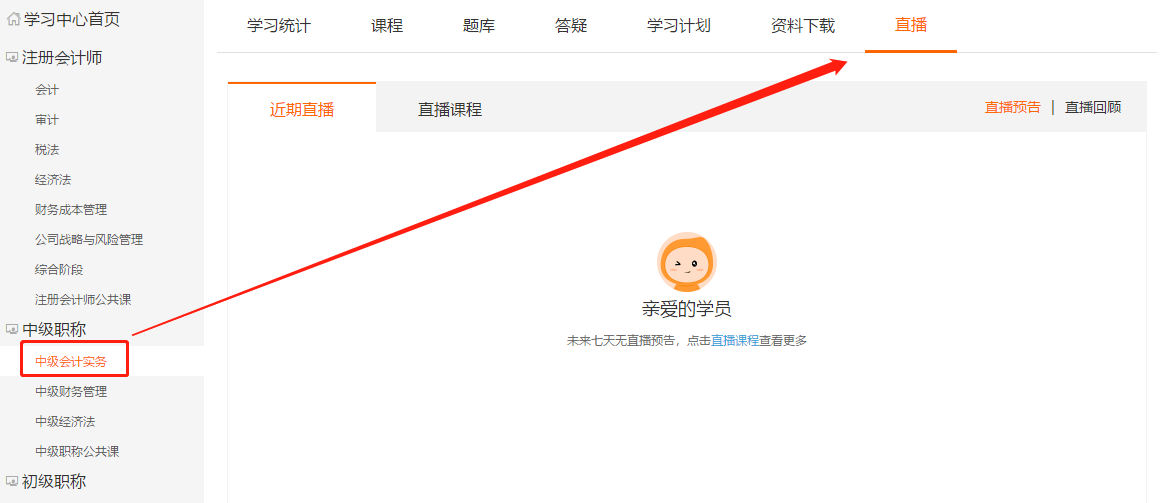Open the 学习中心首页 link
Image resolution: width=1164 pixels, height=503 pixels.
click(x=71, y=20)
